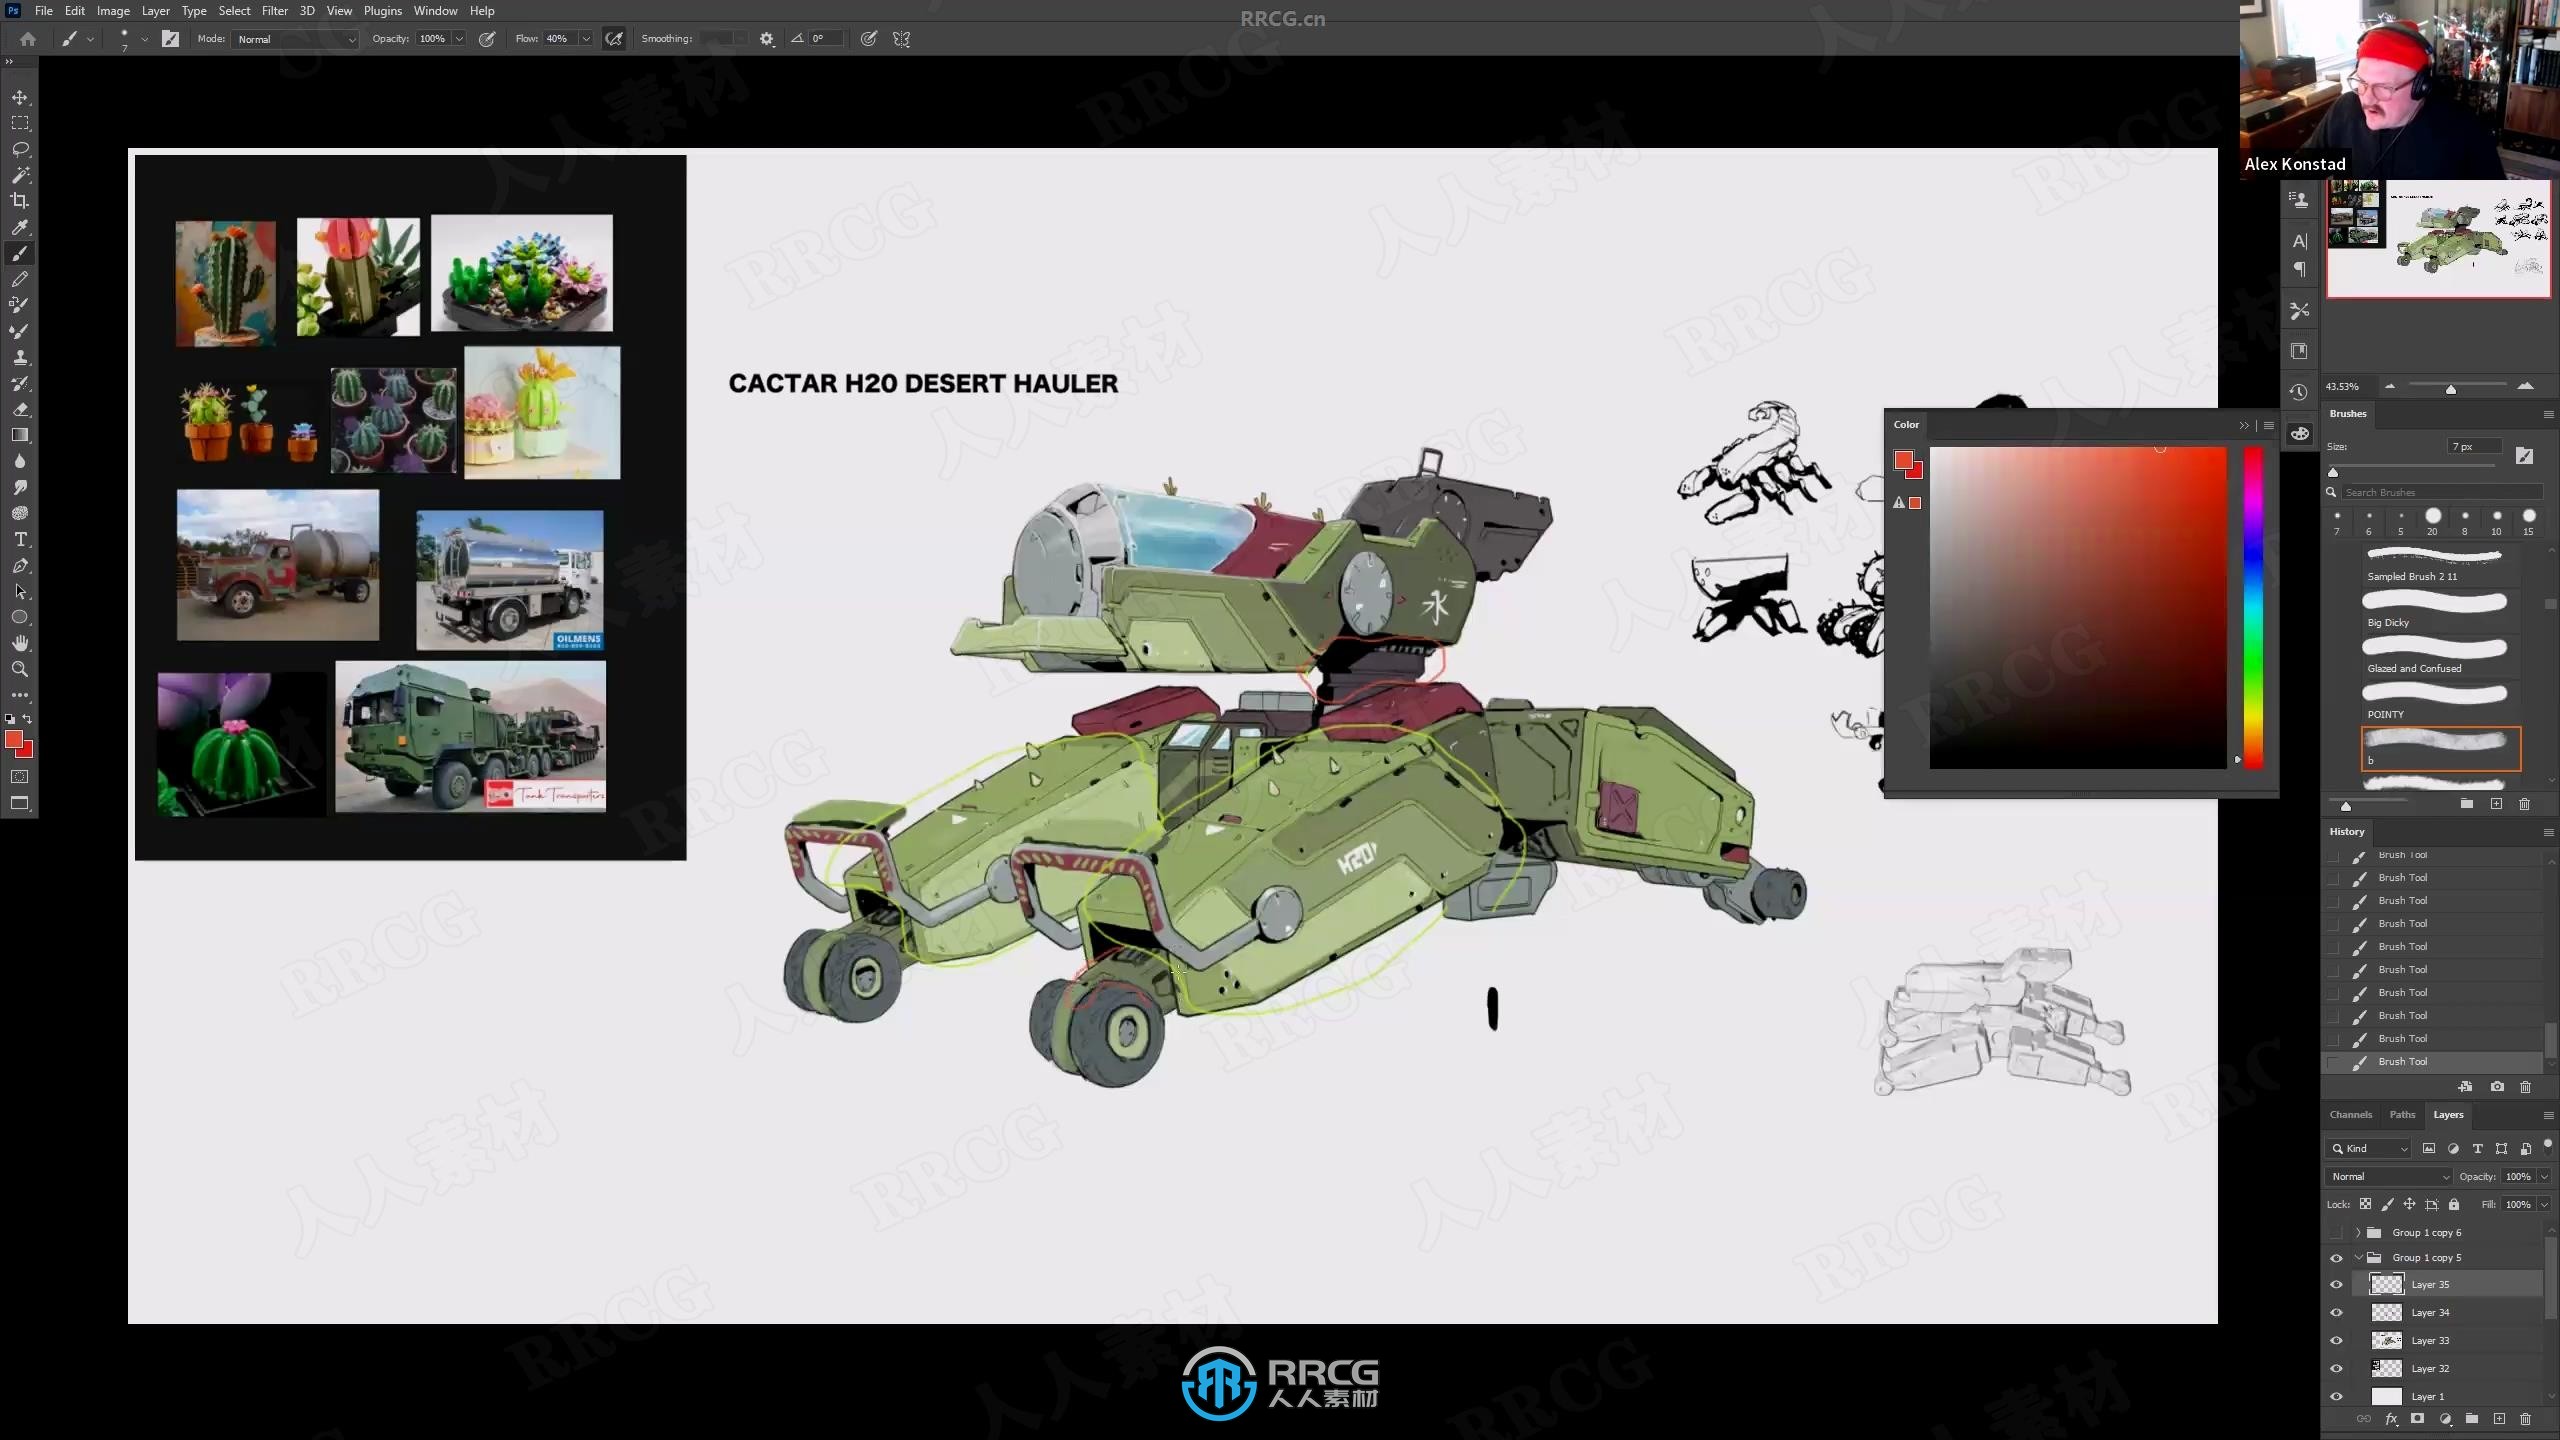Toggle lock transparent pixels
The image size is (2560, 1440).
[x=2365, y=1205]
